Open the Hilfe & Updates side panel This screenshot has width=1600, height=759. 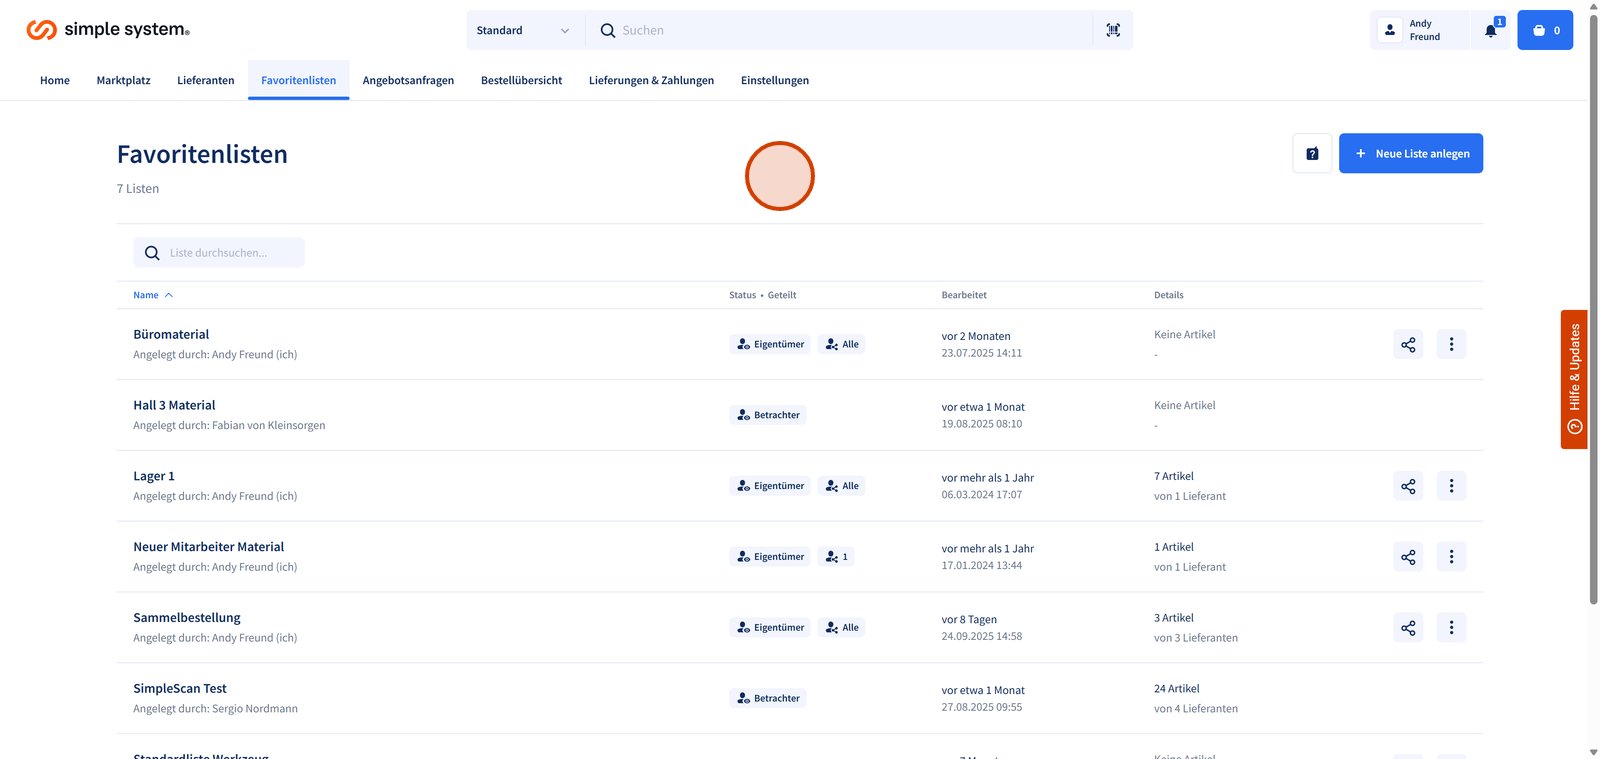(x=1574, y=379)
